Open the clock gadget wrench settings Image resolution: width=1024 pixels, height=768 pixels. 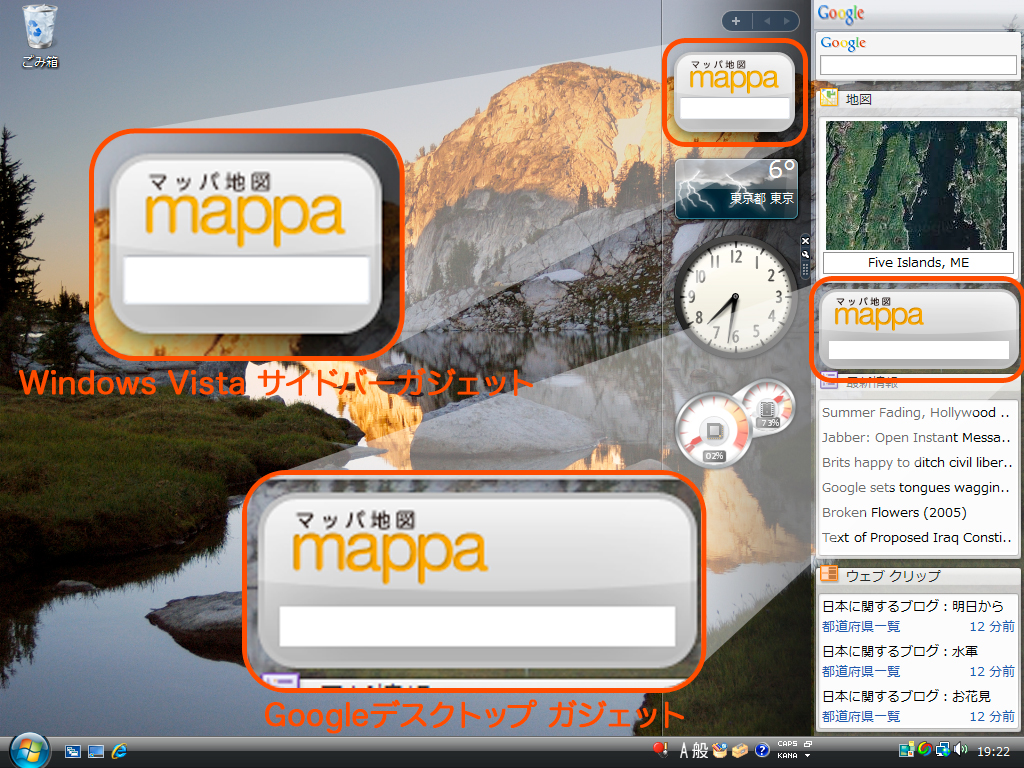coord(804,254)
